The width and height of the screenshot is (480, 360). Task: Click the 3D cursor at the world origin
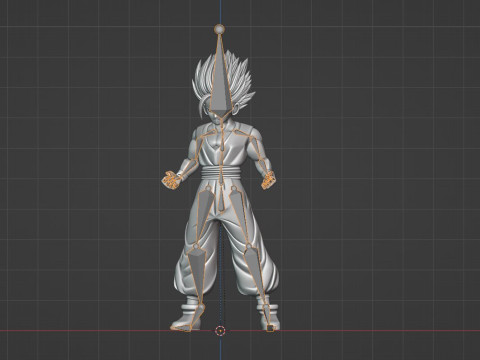tap(220, 331)
